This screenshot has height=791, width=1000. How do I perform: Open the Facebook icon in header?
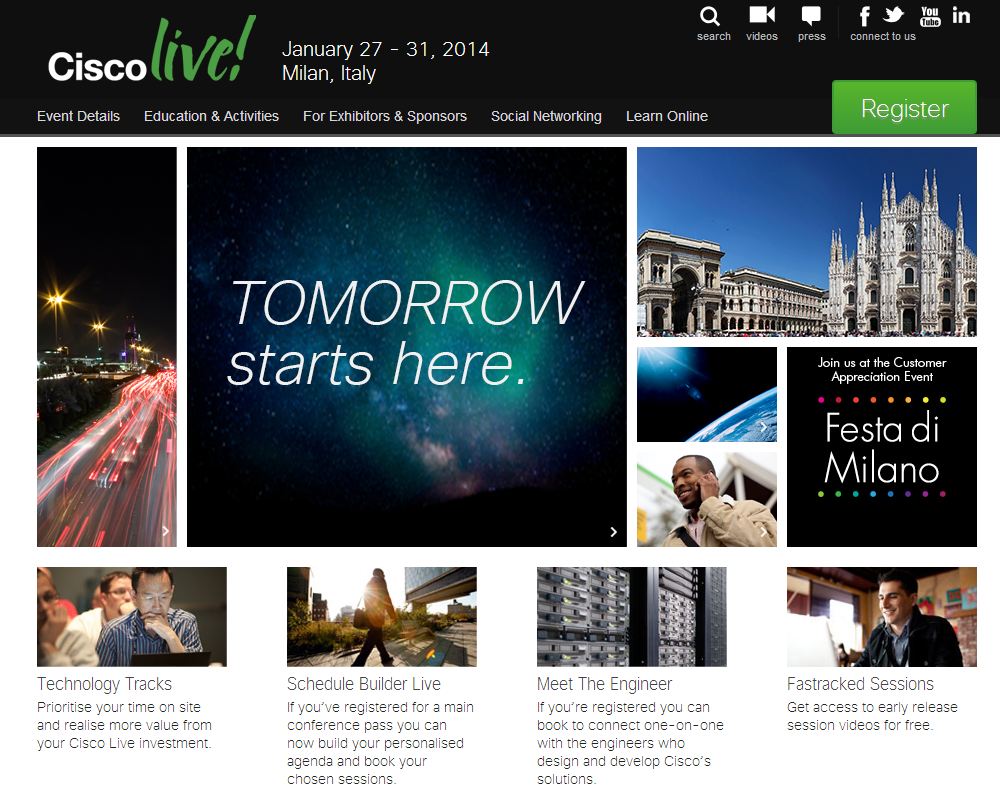[864, 16]
